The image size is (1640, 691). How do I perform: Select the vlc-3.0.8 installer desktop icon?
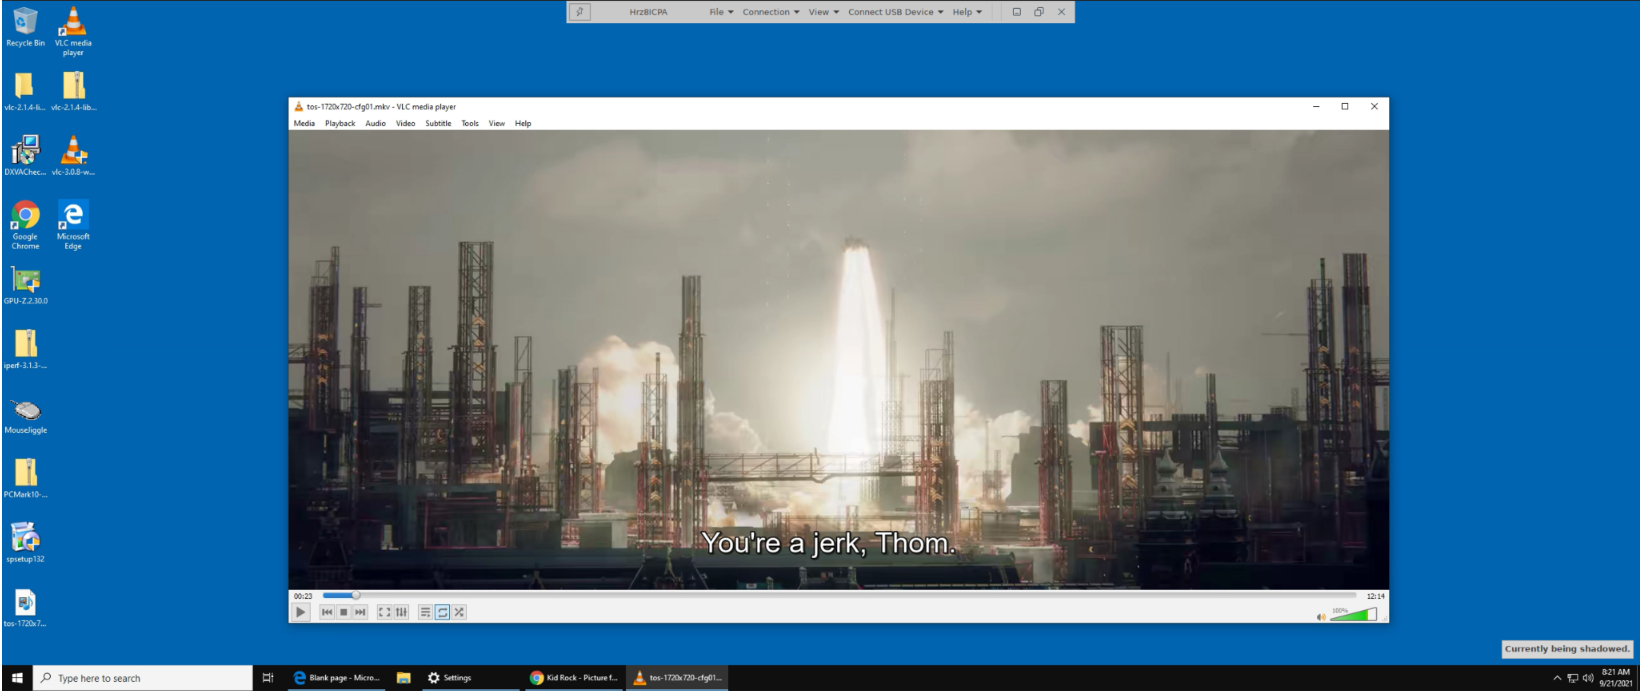pyautogui.click(x=73, y=156)
